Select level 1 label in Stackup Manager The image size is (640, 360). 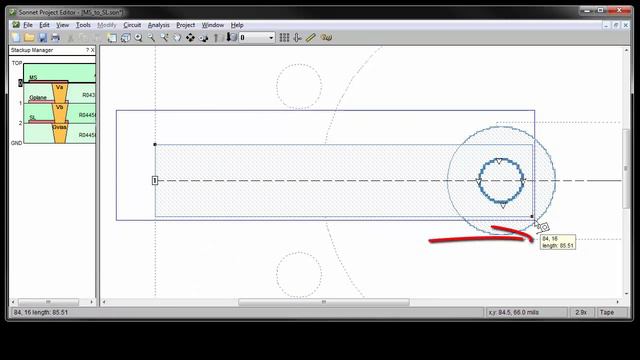pyautogui.click(x=20, y=103)
